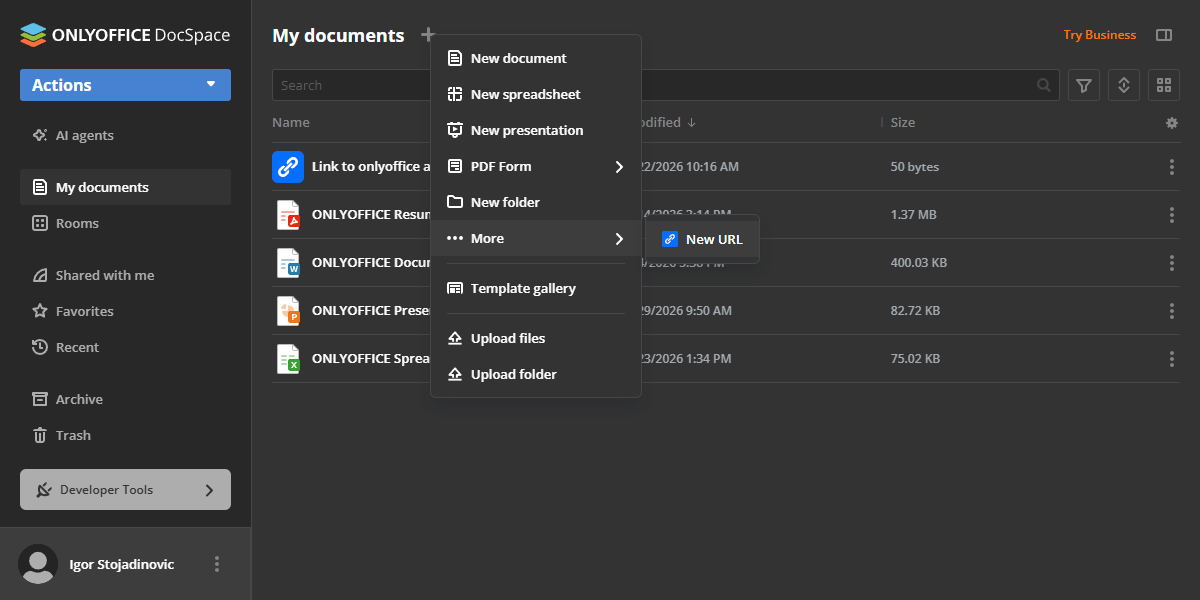This screenshot has width=1200, height=600.
Task: Open the three-dot menu beside Igor Stojadinovic
Action: pyautogui.click(x=217, y=564)
